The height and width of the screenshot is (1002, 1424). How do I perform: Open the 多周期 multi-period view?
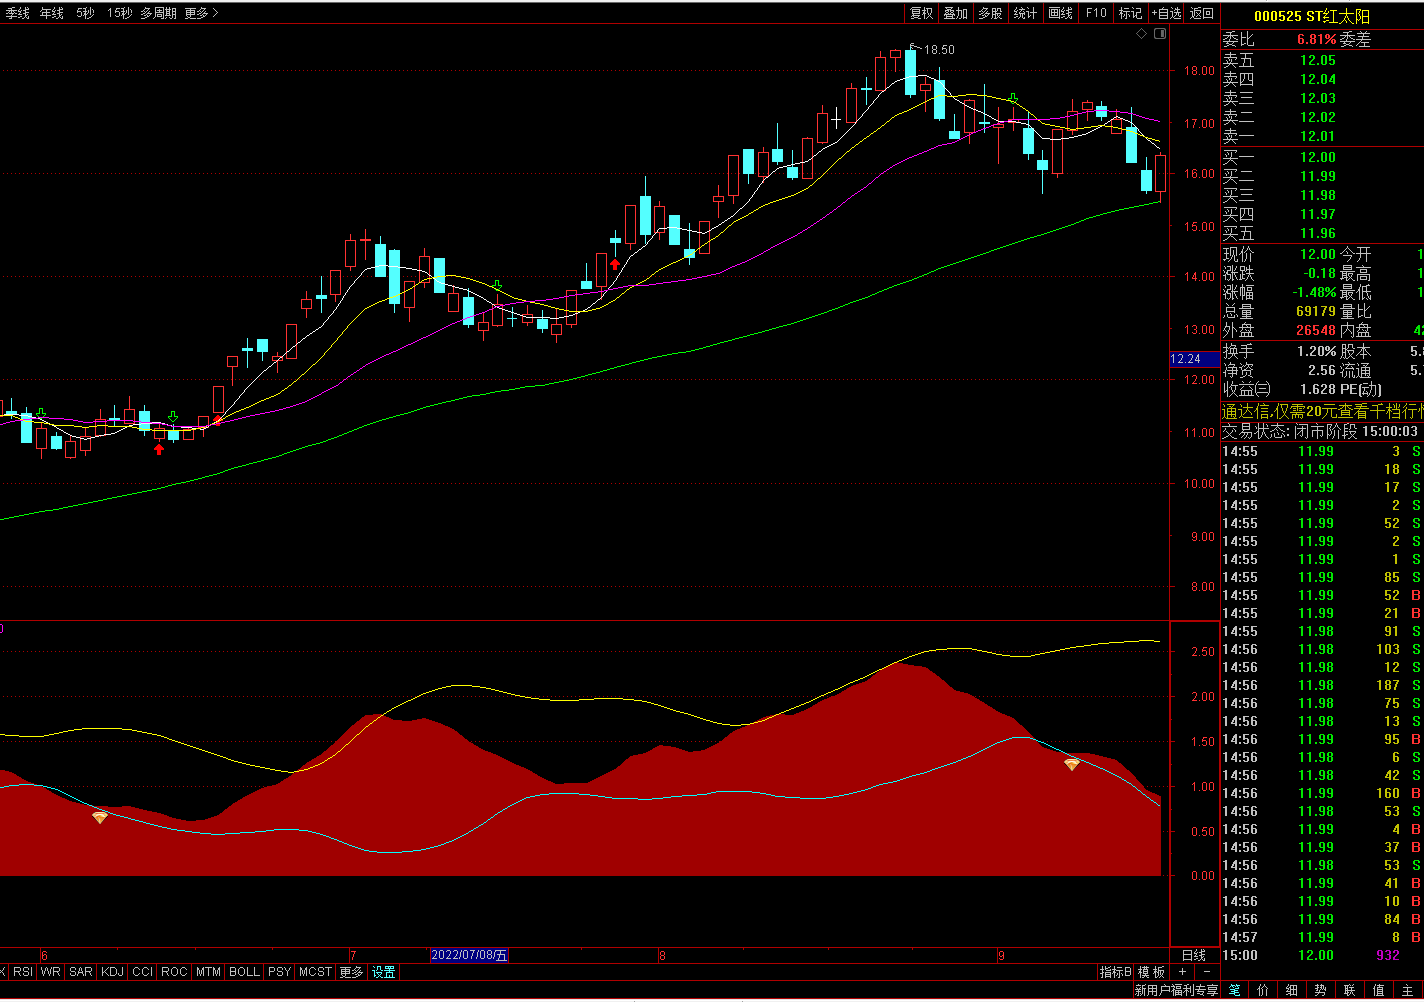pos(158,13)
